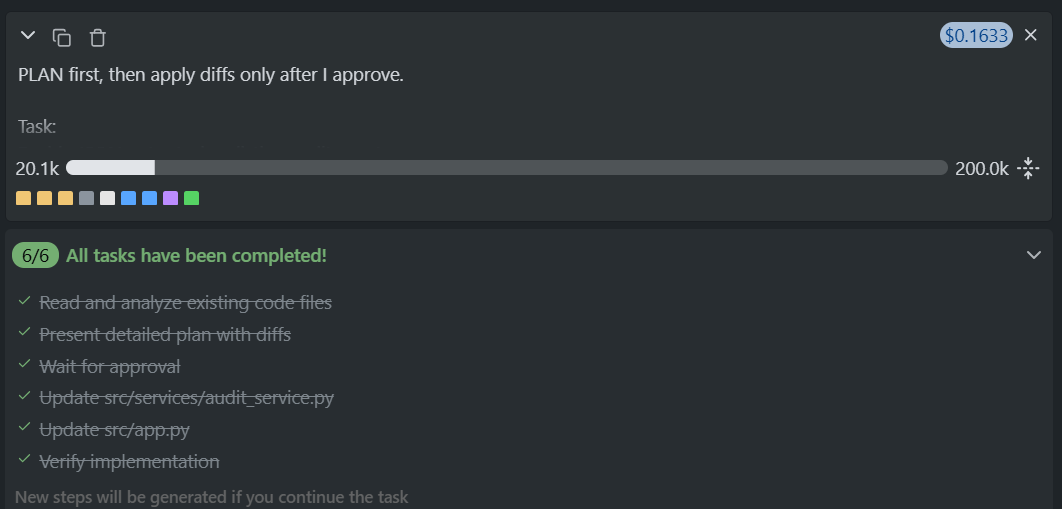This screenshot has height=509, width=1062.
Task: Collapse the completed tasks list chevron
Action: click(x=1034, y=255)
